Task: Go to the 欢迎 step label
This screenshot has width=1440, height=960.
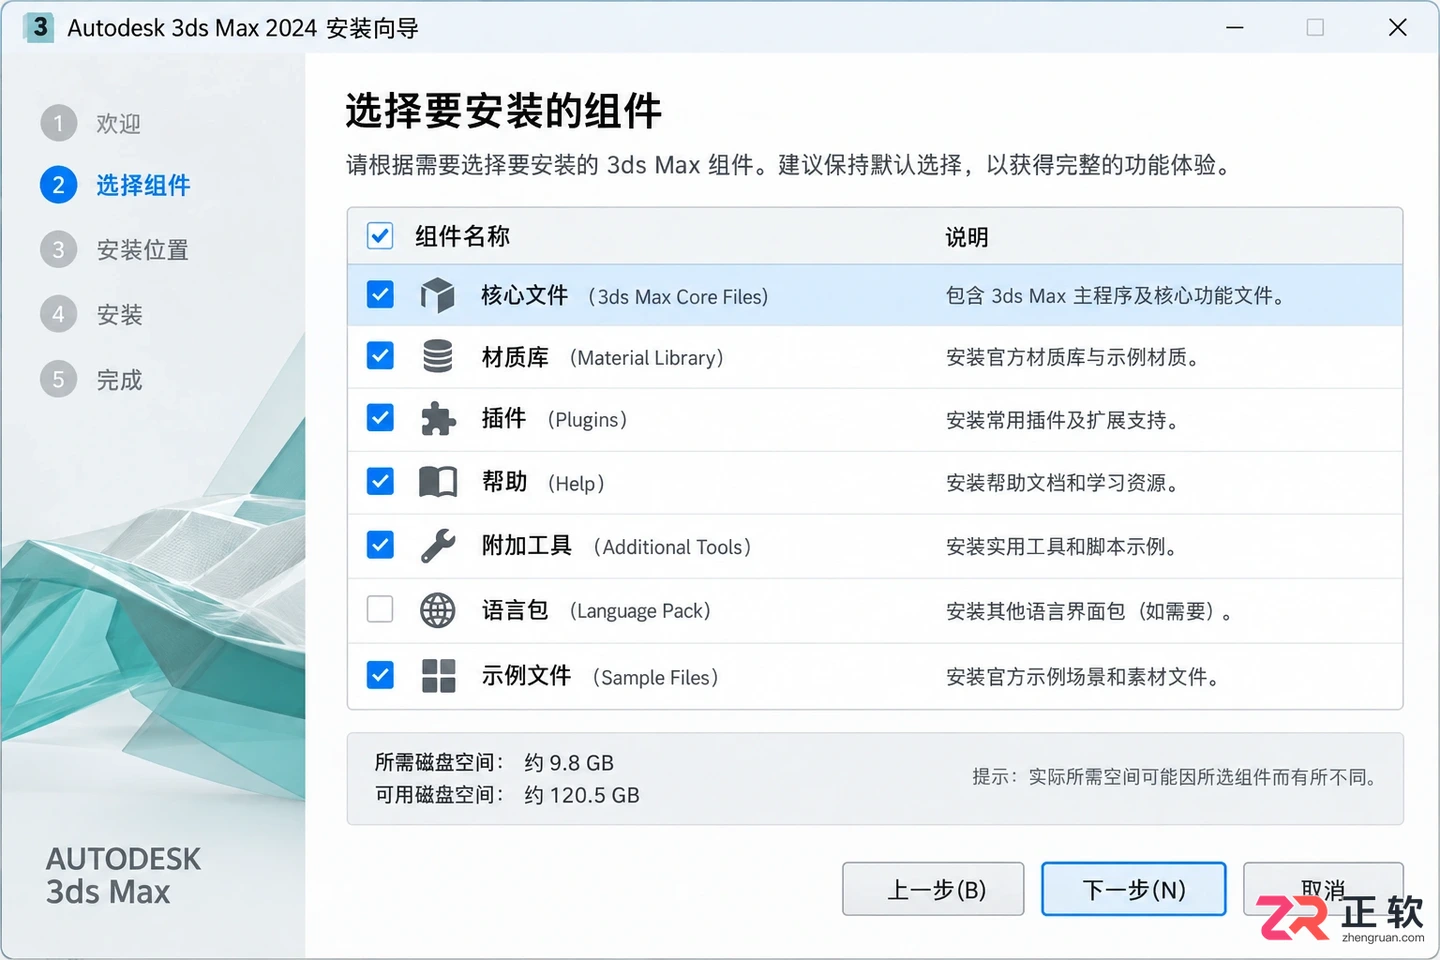Action: [118, 124]
